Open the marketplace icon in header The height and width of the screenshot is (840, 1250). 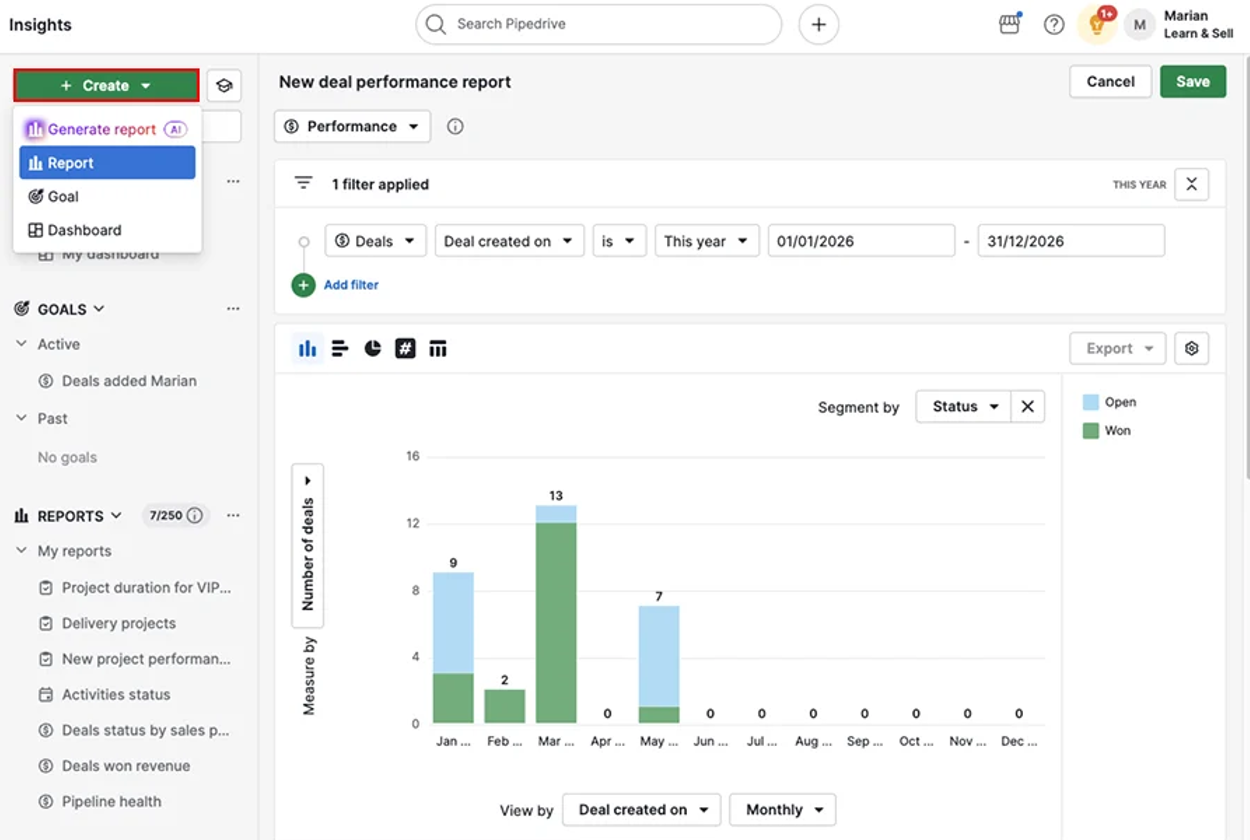click(1010, 24)
